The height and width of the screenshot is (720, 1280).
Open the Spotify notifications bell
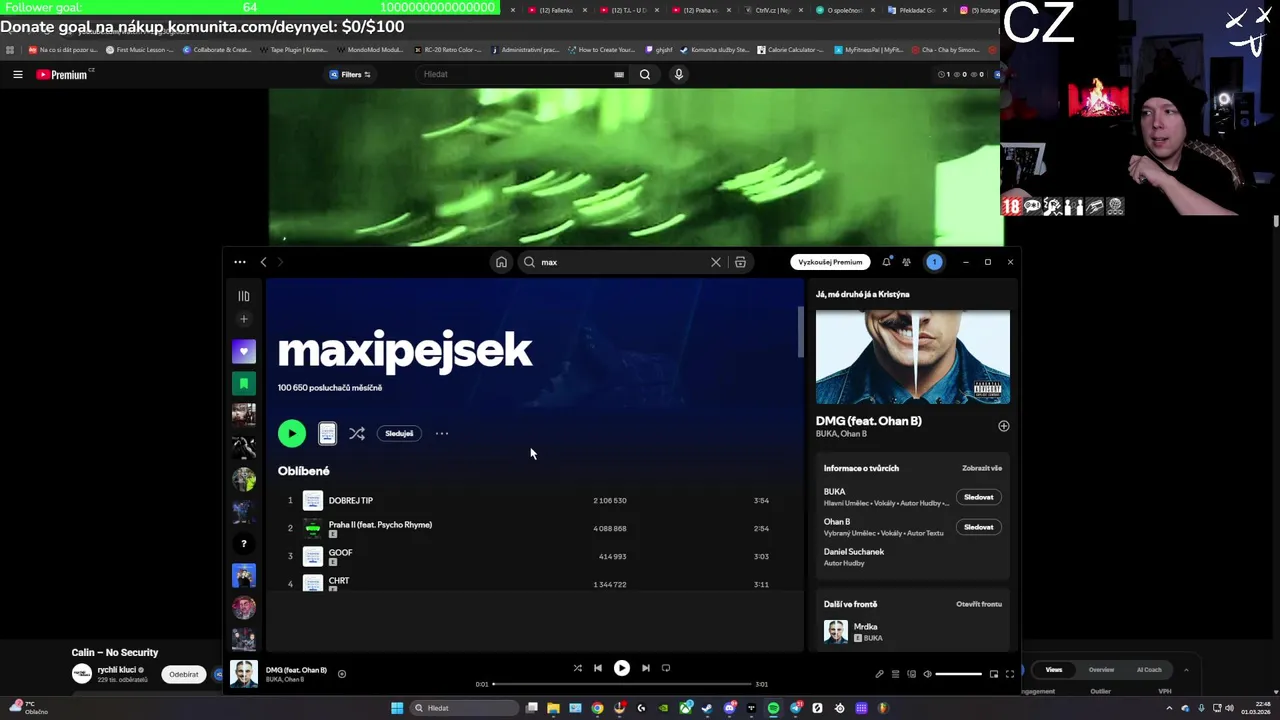886,262
